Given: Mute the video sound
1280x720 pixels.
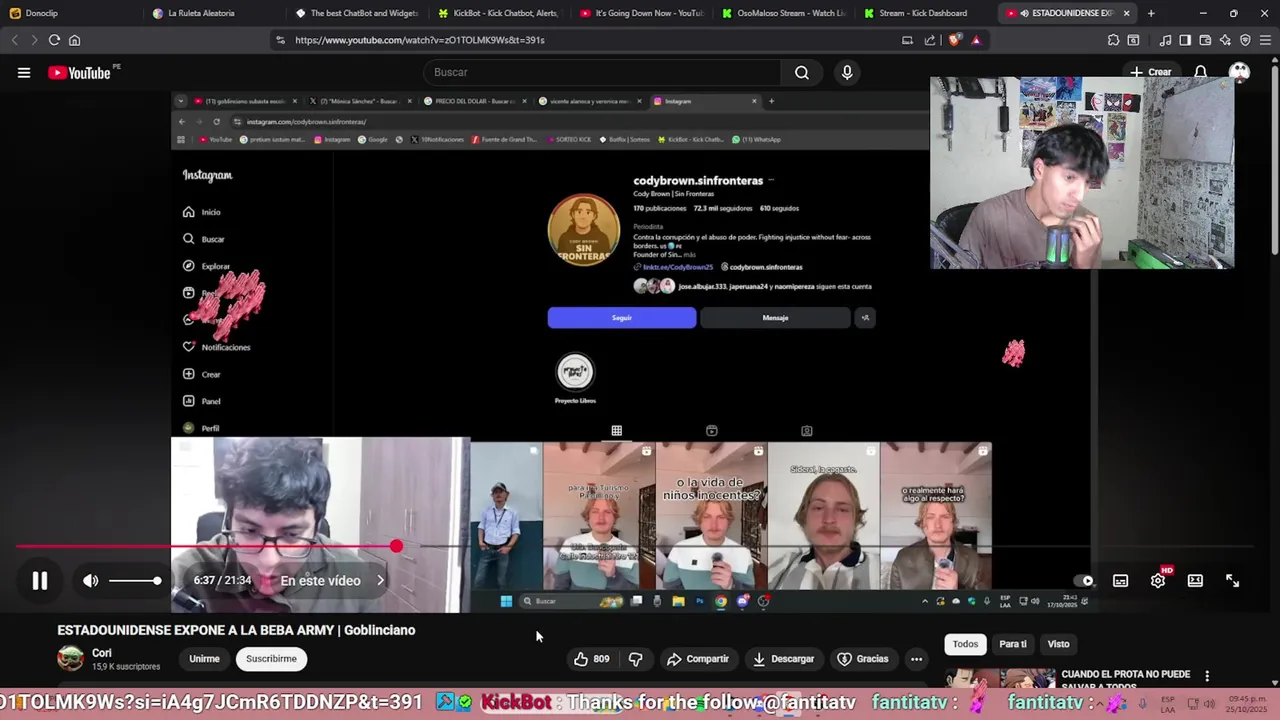Looking at the screenshot, I should click(x=91, y=581).
